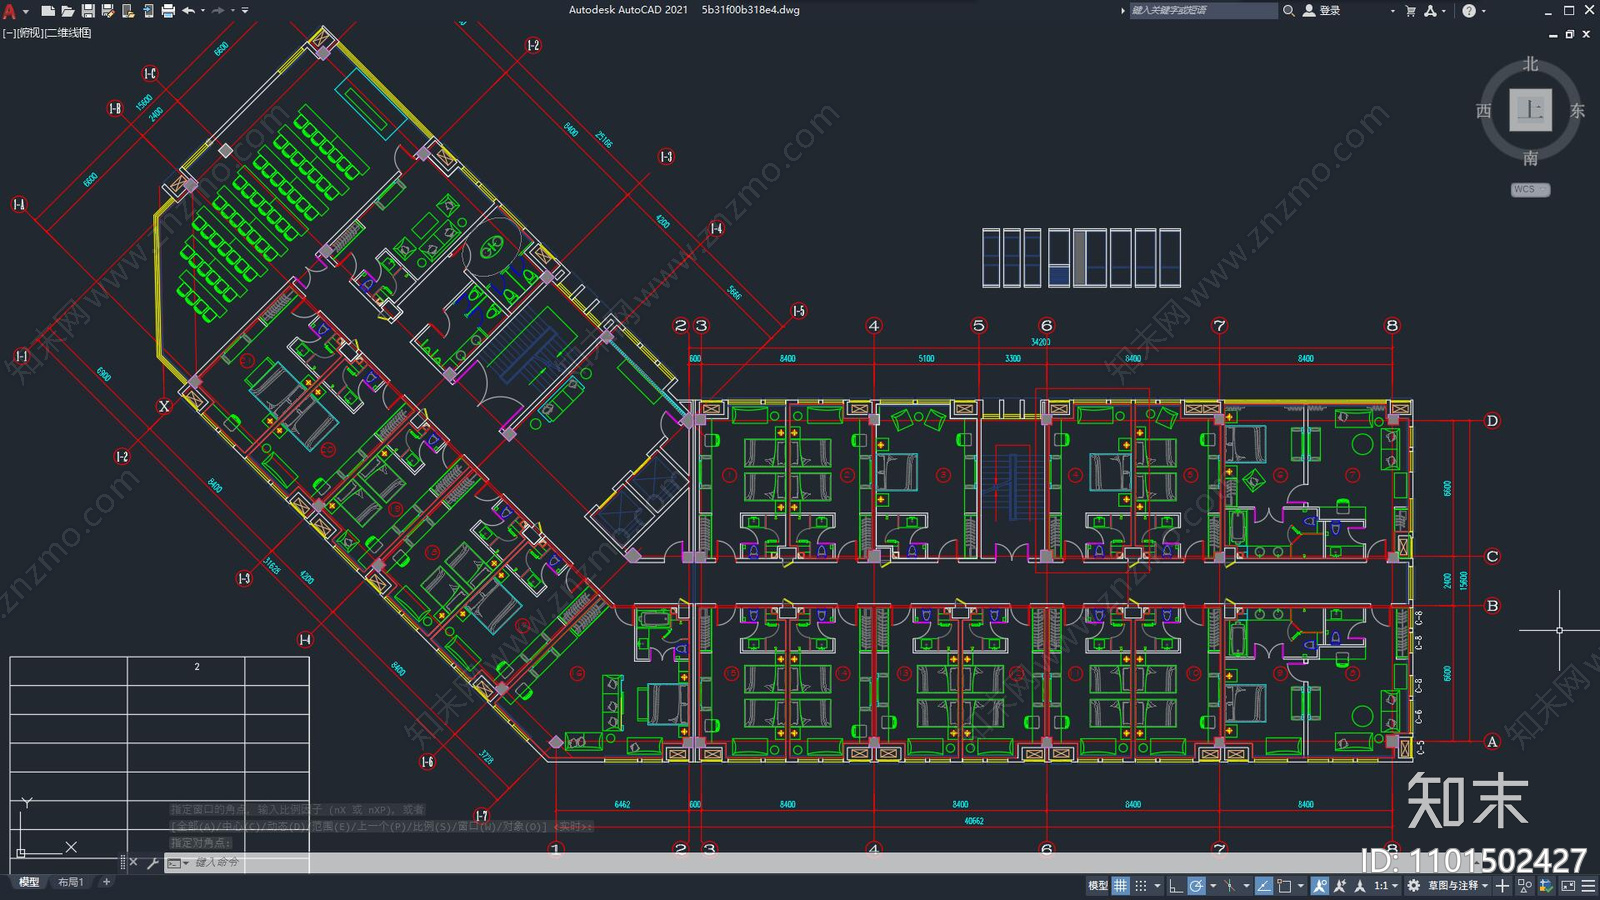Click the 登录 sign-in button
This screenshot has height=900, width=1600.
coord(1322,11)
